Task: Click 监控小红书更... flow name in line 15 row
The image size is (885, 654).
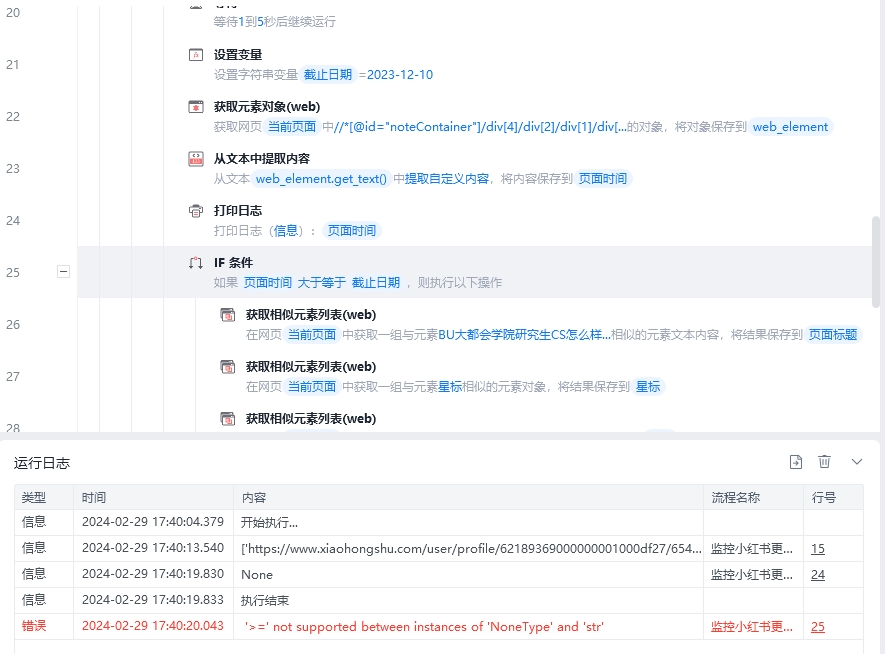Action: (x=752, y=548)
